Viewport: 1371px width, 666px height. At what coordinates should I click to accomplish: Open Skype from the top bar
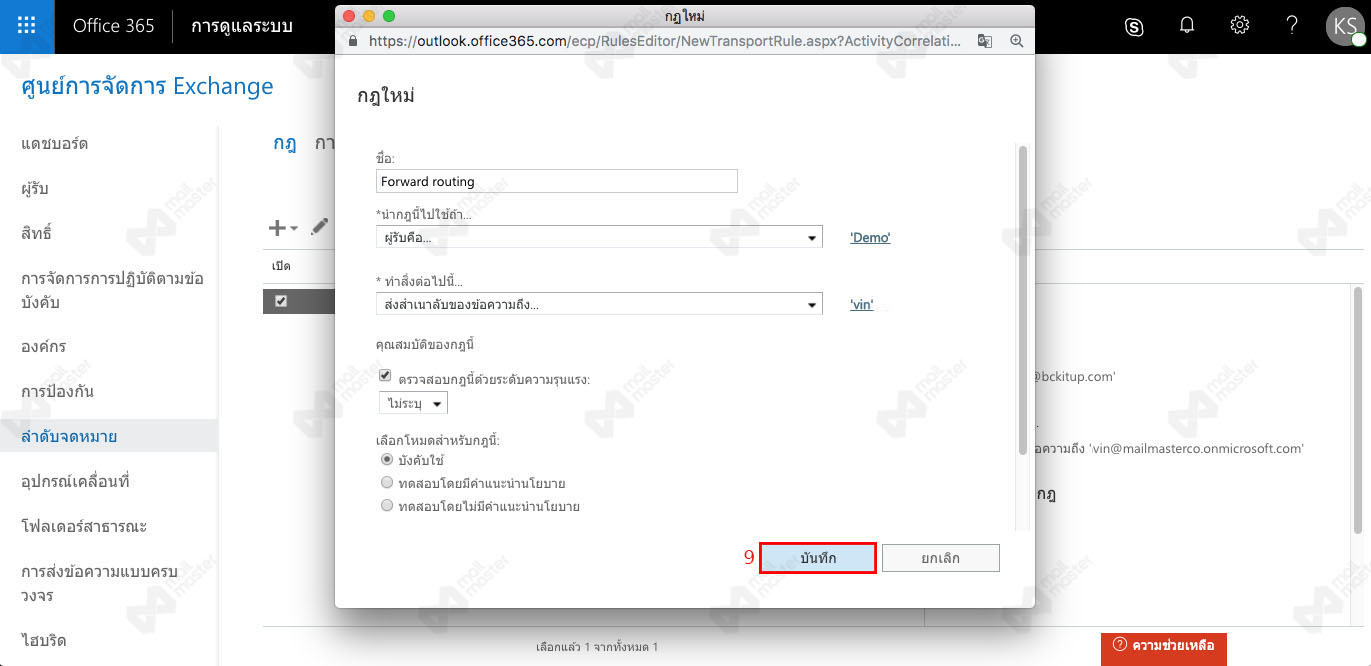(x=1134, y=27)
